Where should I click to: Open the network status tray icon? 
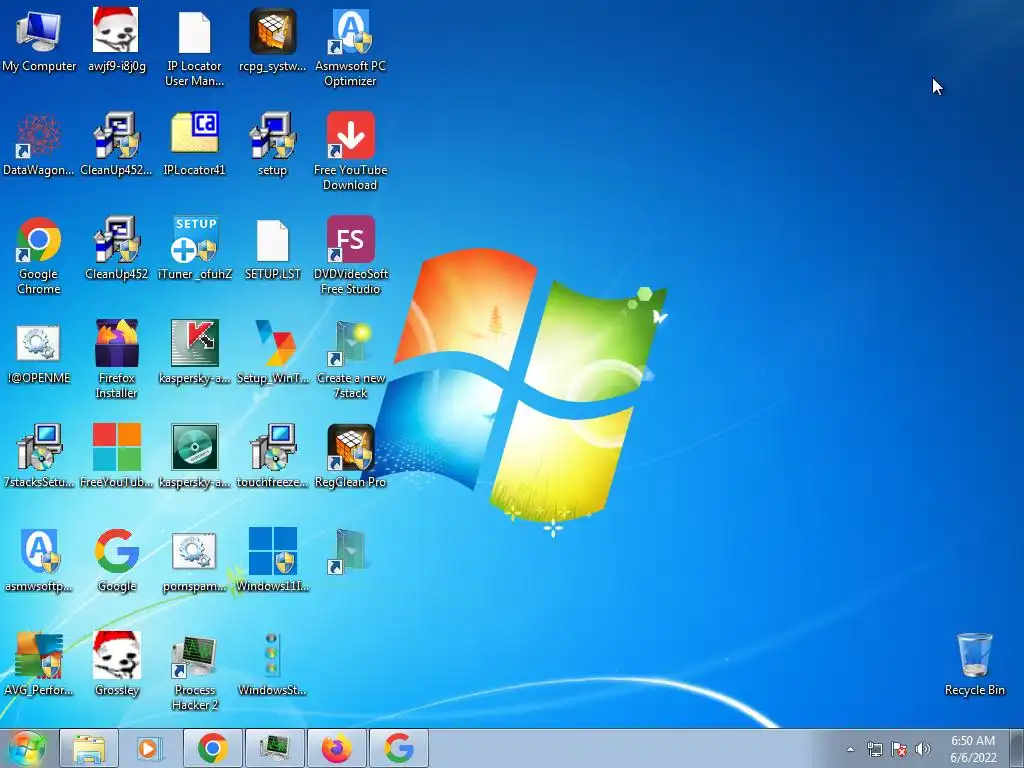tap(874, 749)
